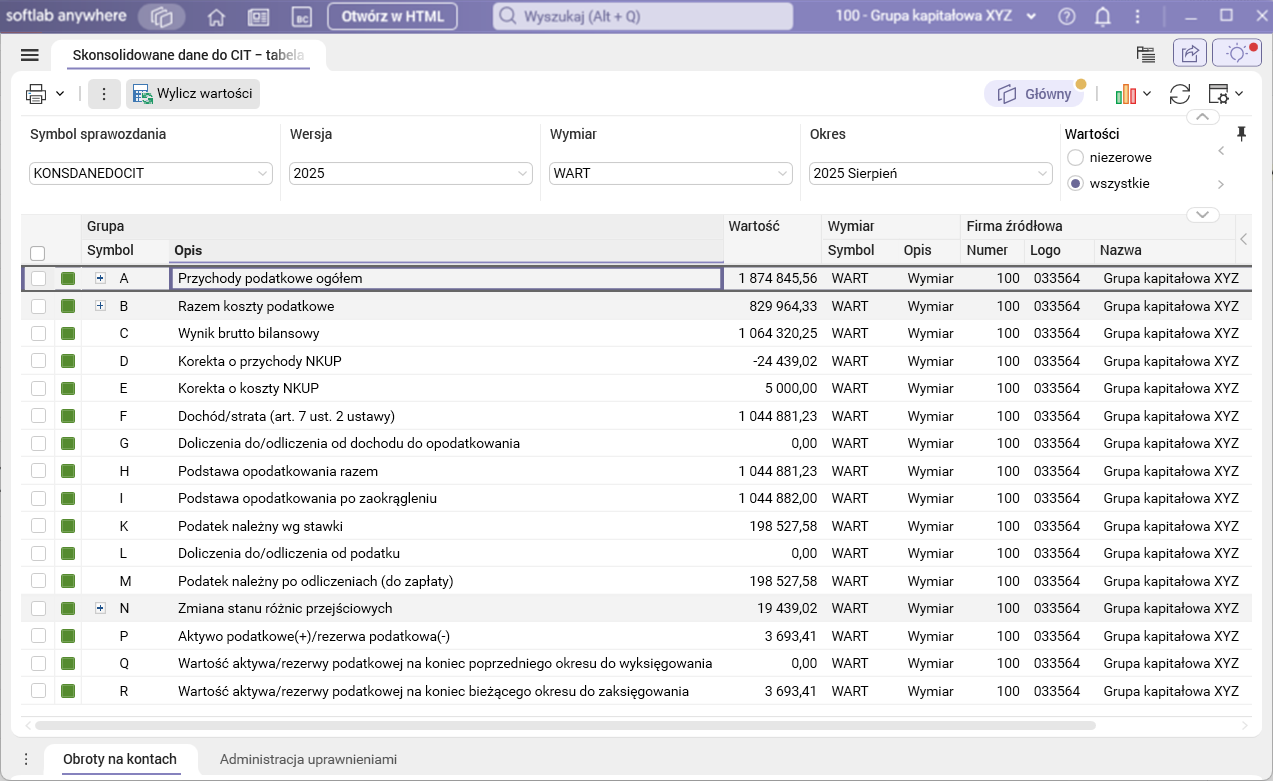Switch to 'Administracja uprawnieniami' tab
Viewport: 1273px width, 781px height.
click(308, 760)
